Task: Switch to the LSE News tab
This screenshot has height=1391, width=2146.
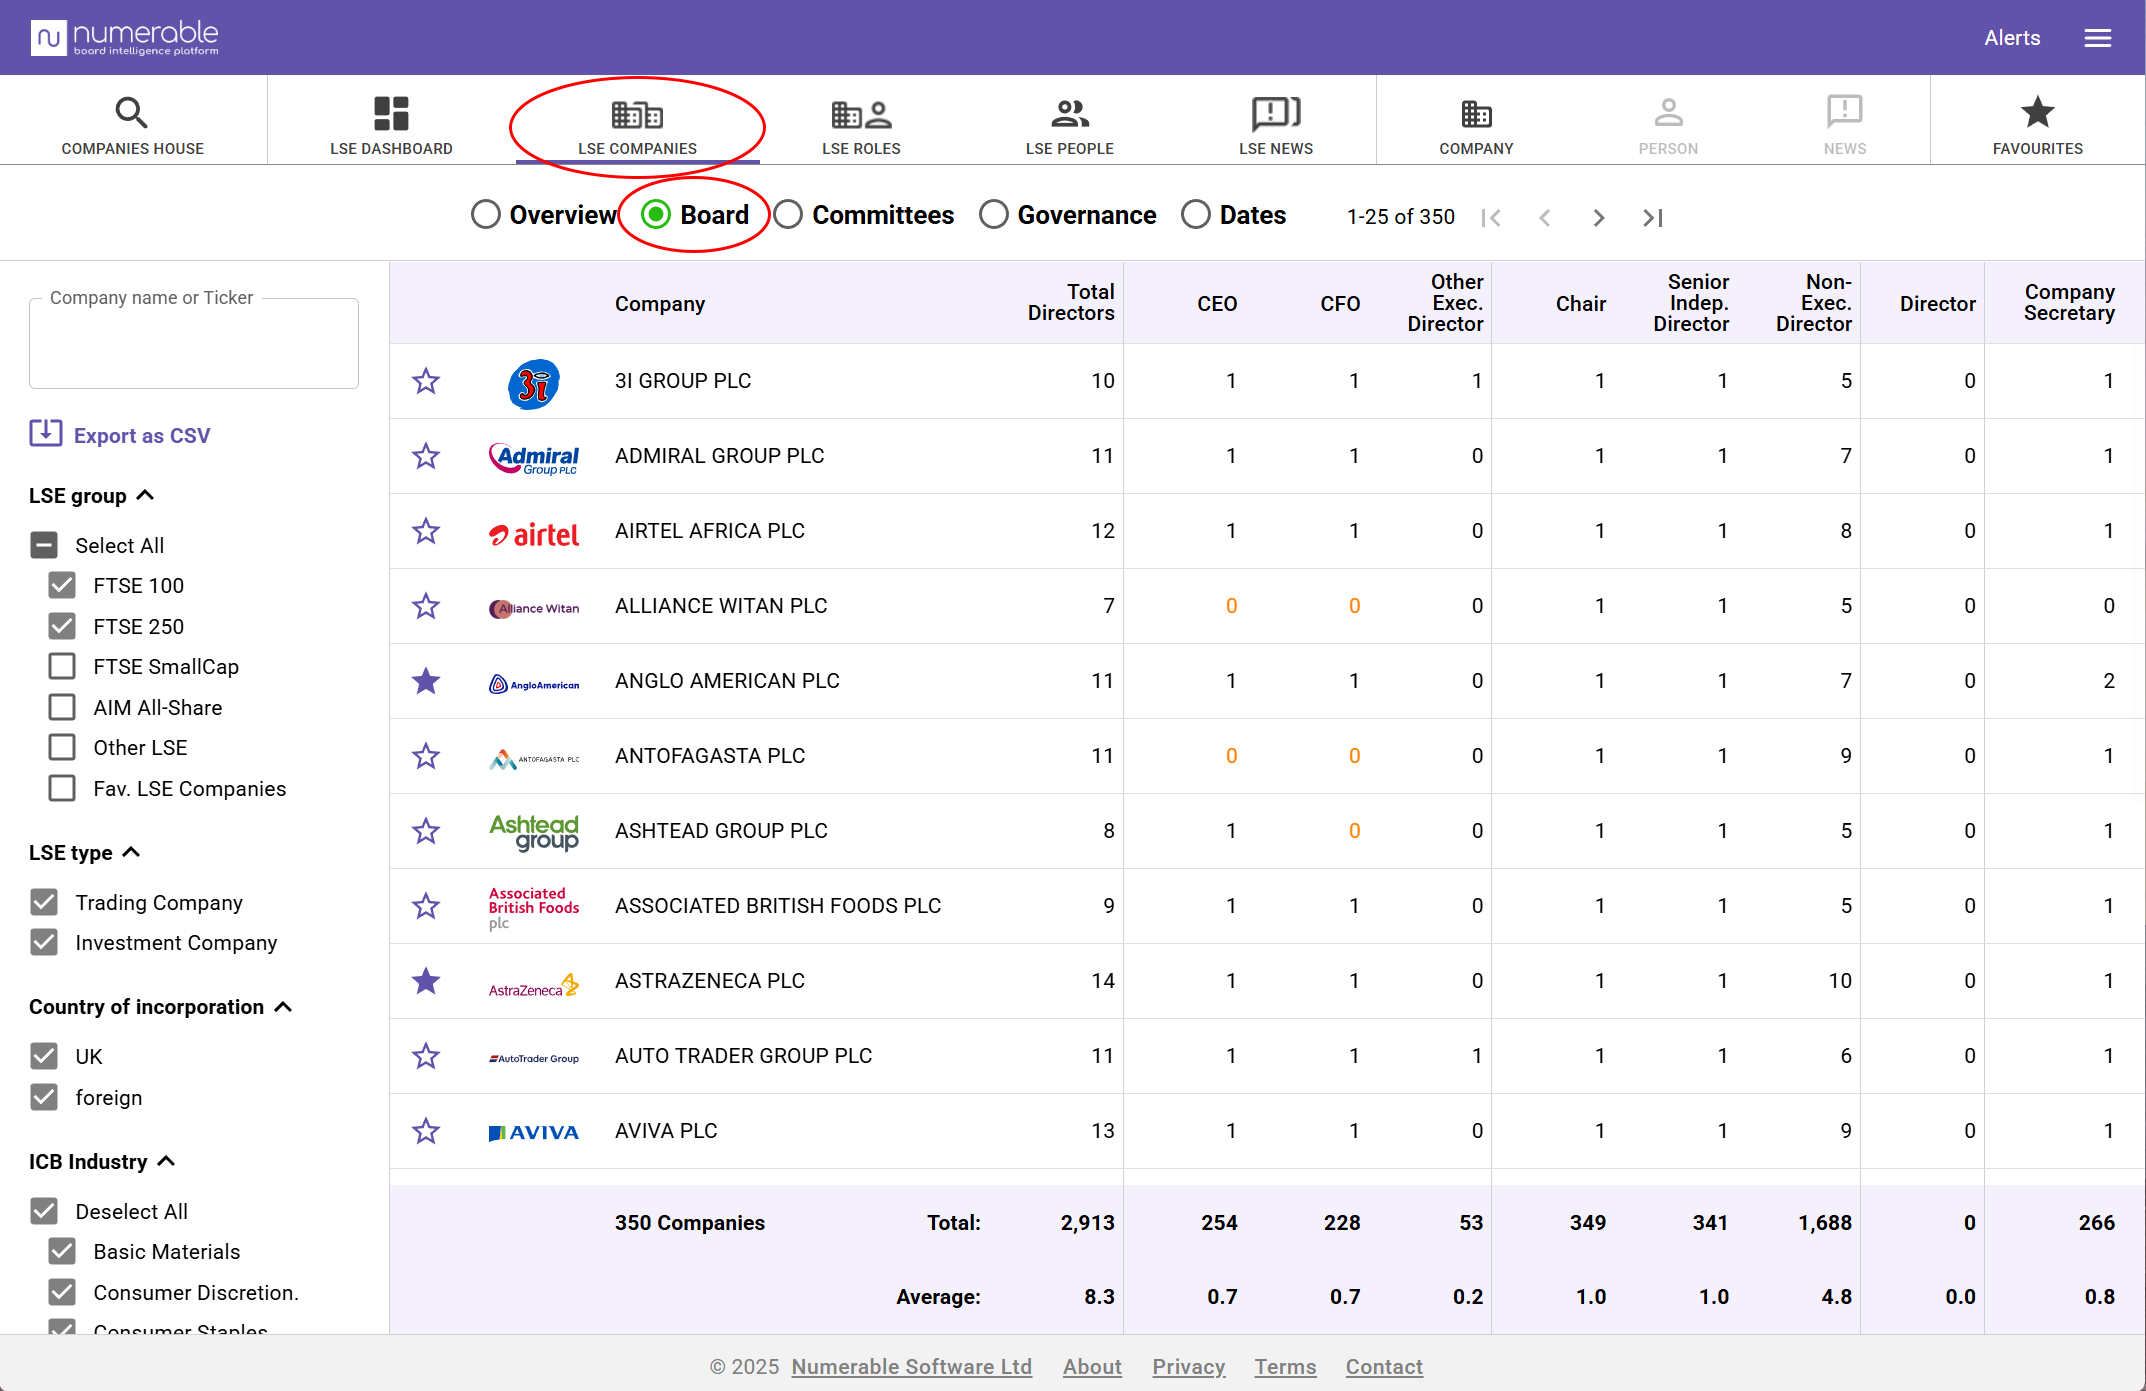Action: (x=1275, y=125)
